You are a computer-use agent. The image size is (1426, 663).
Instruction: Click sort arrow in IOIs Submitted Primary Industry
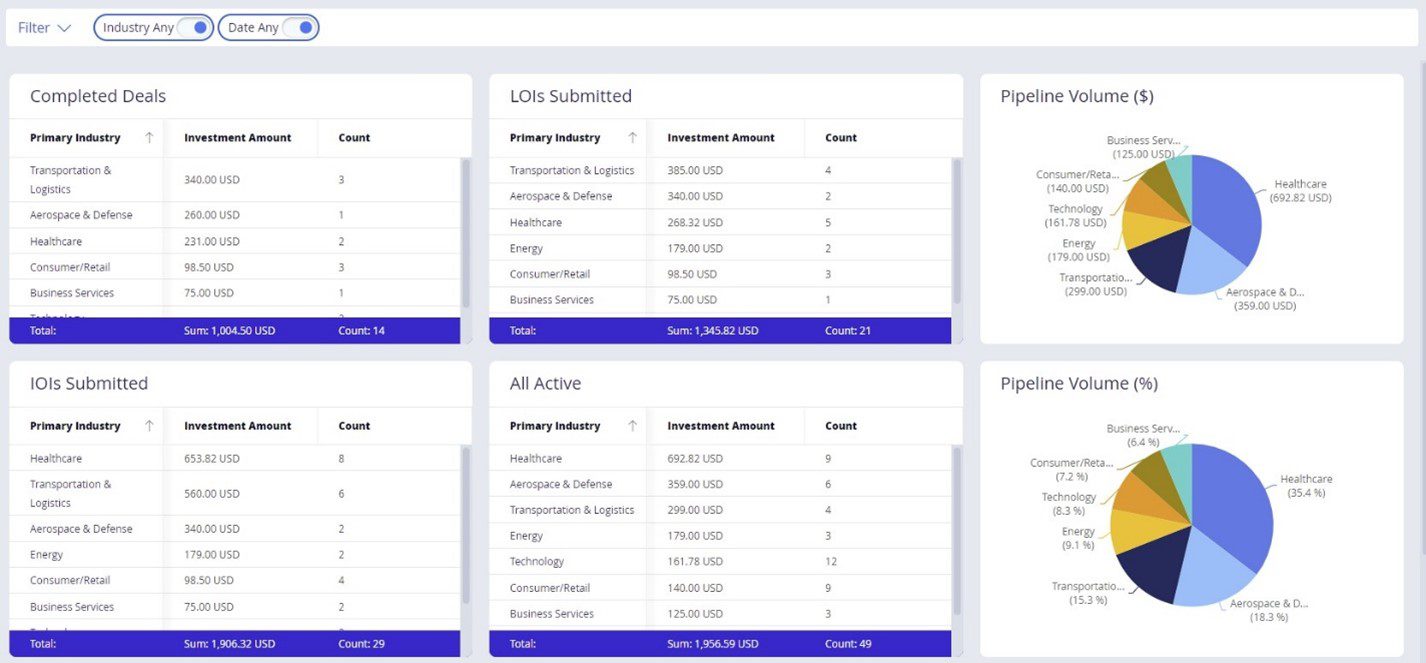[x=149, y=426]
